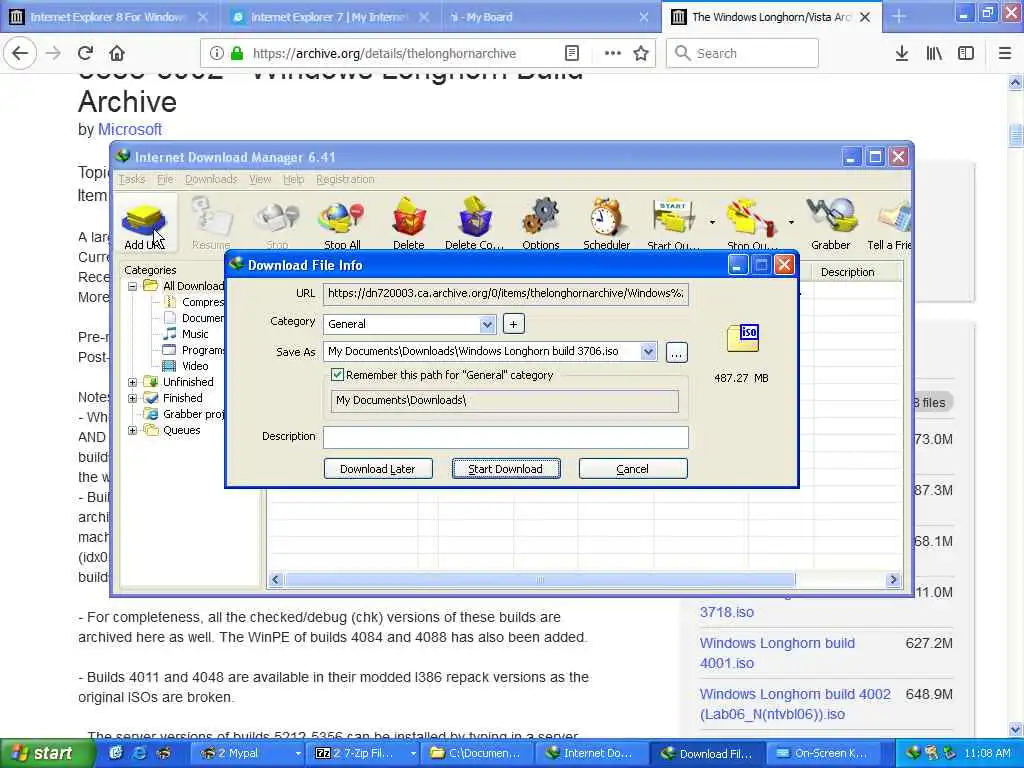Screen dimensions: 1024x768
Task: Click the grayed Stop toolbar icon
Action: coord(277,225)
